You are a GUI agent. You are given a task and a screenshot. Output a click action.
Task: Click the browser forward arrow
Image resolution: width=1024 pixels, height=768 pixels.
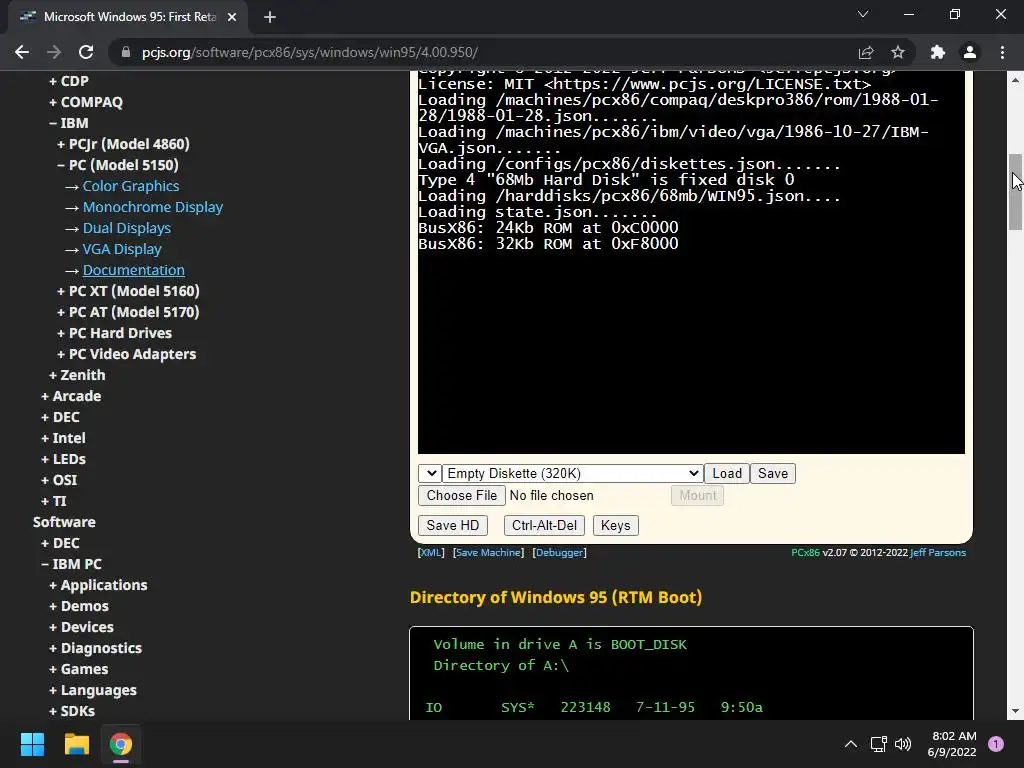[x=54, y=52]
